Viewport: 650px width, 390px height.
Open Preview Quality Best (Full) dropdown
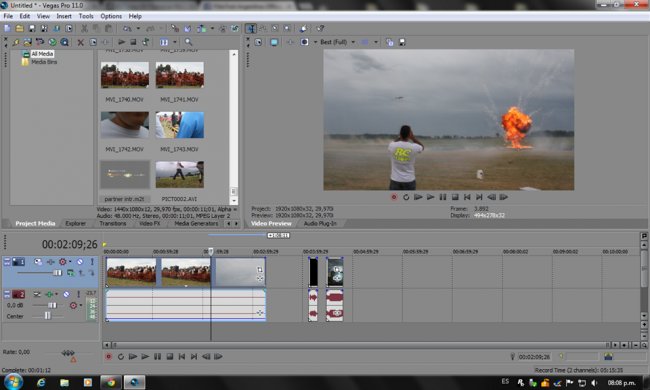[x=353, y=42]
